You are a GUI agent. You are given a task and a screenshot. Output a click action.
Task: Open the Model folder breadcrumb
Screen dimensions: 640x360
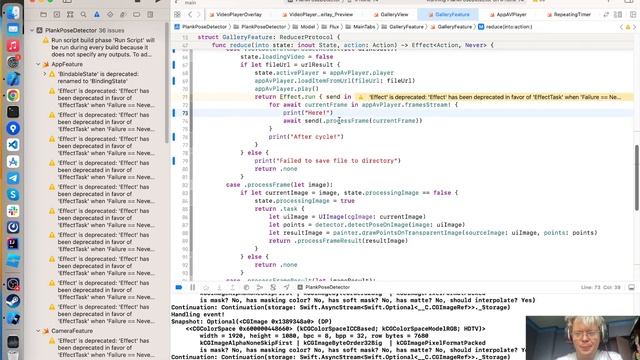tap(304, 27)
